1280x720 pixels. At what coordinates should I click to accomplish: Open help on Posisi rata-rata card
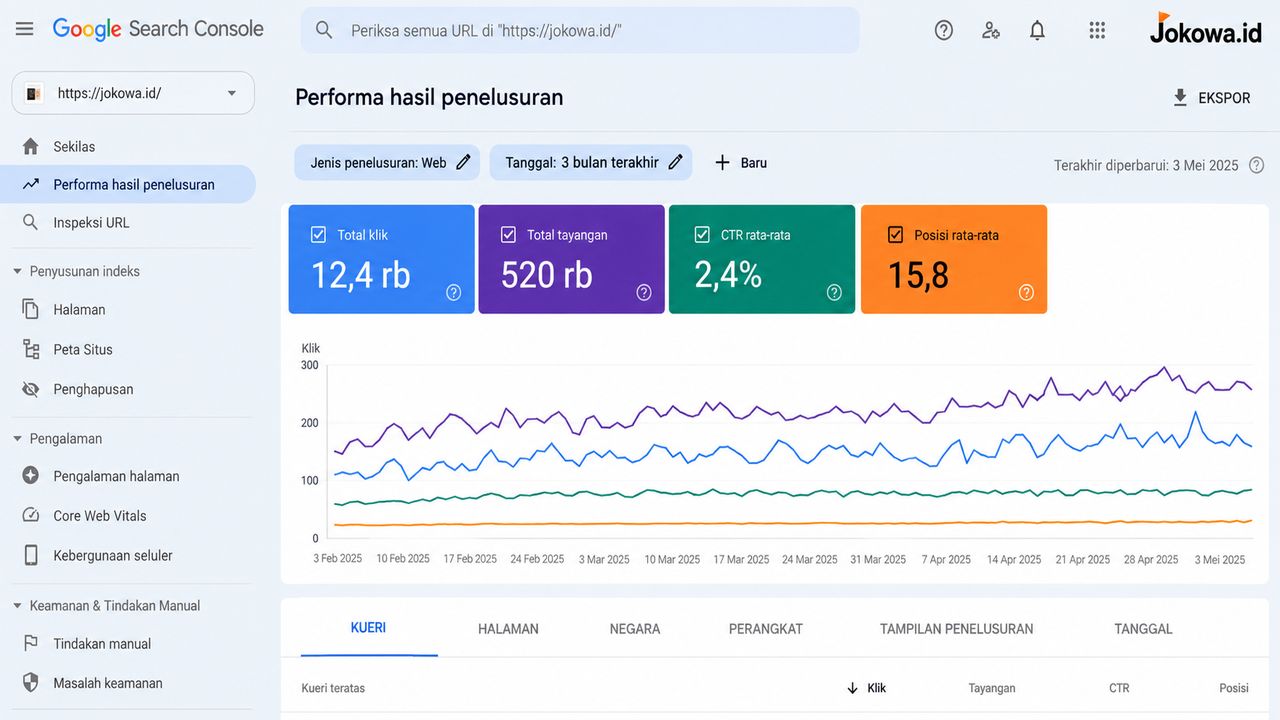coord(1026,292)
